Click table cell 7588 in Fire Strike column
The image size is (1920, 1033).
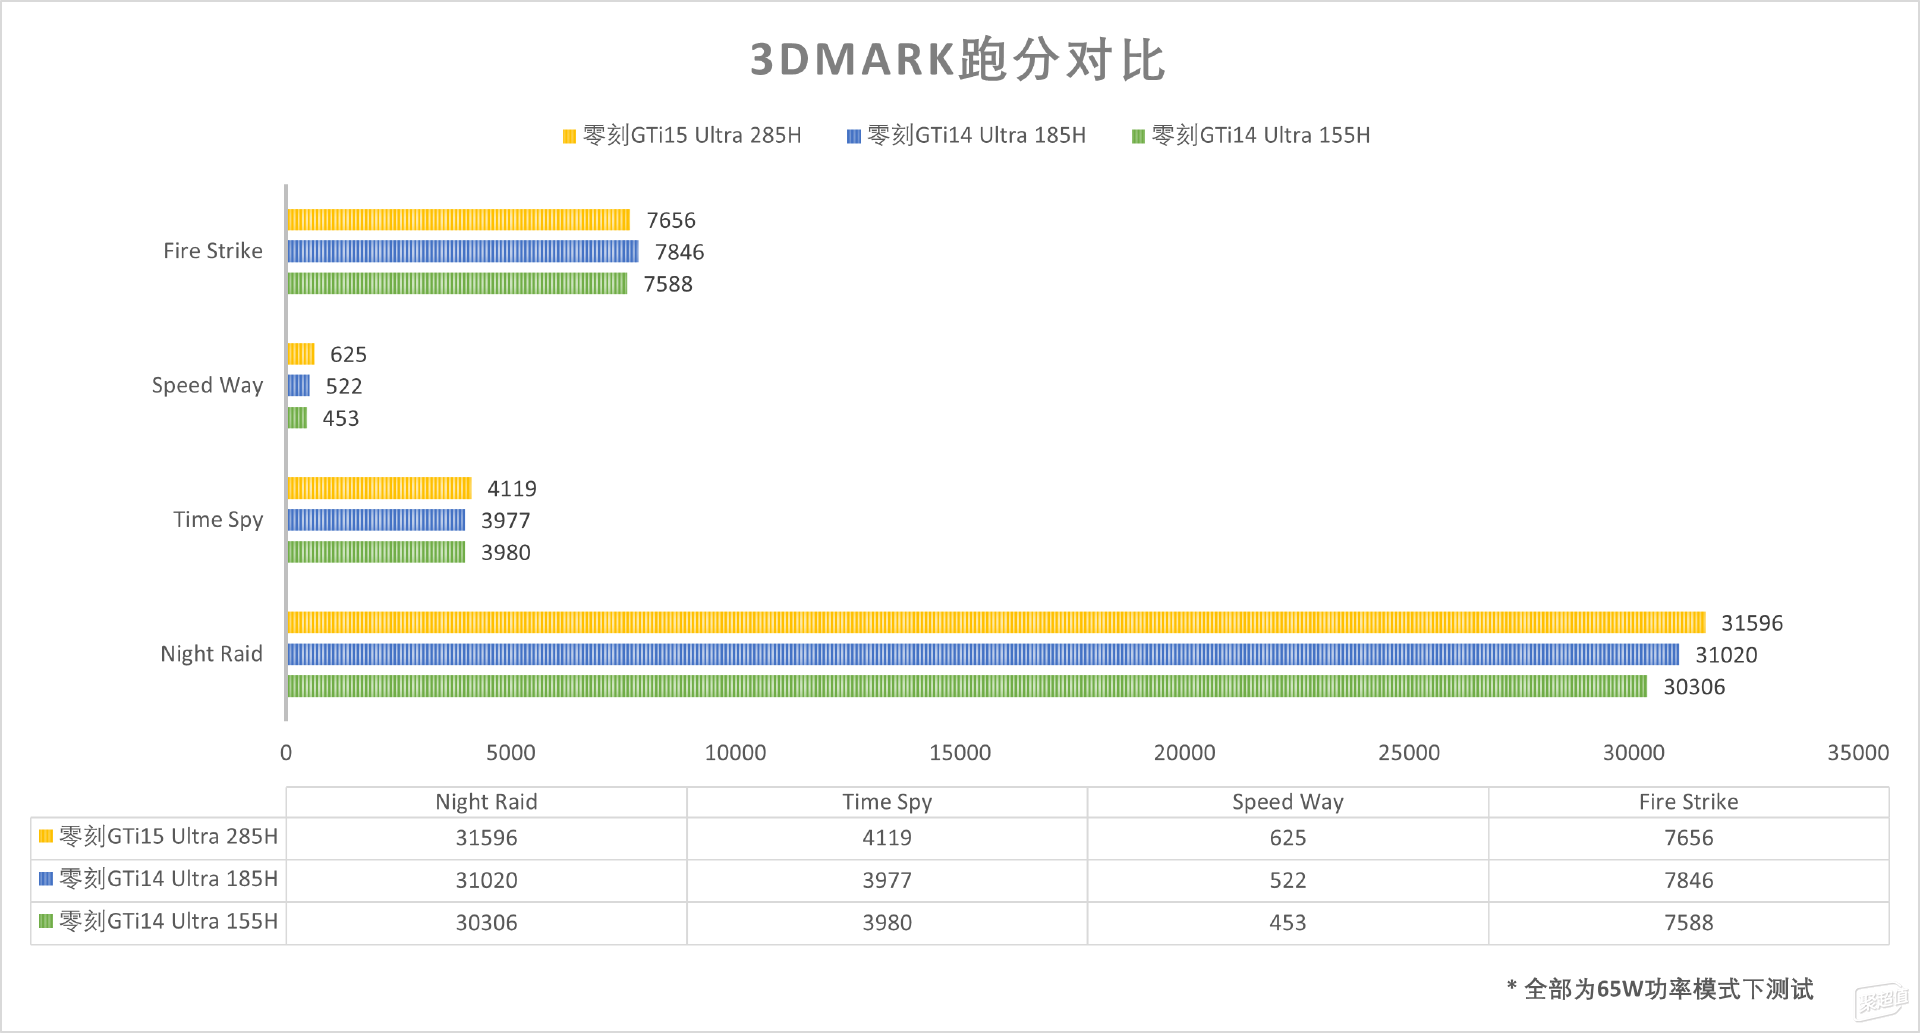pyautogui.click(x=1689, y=923)
